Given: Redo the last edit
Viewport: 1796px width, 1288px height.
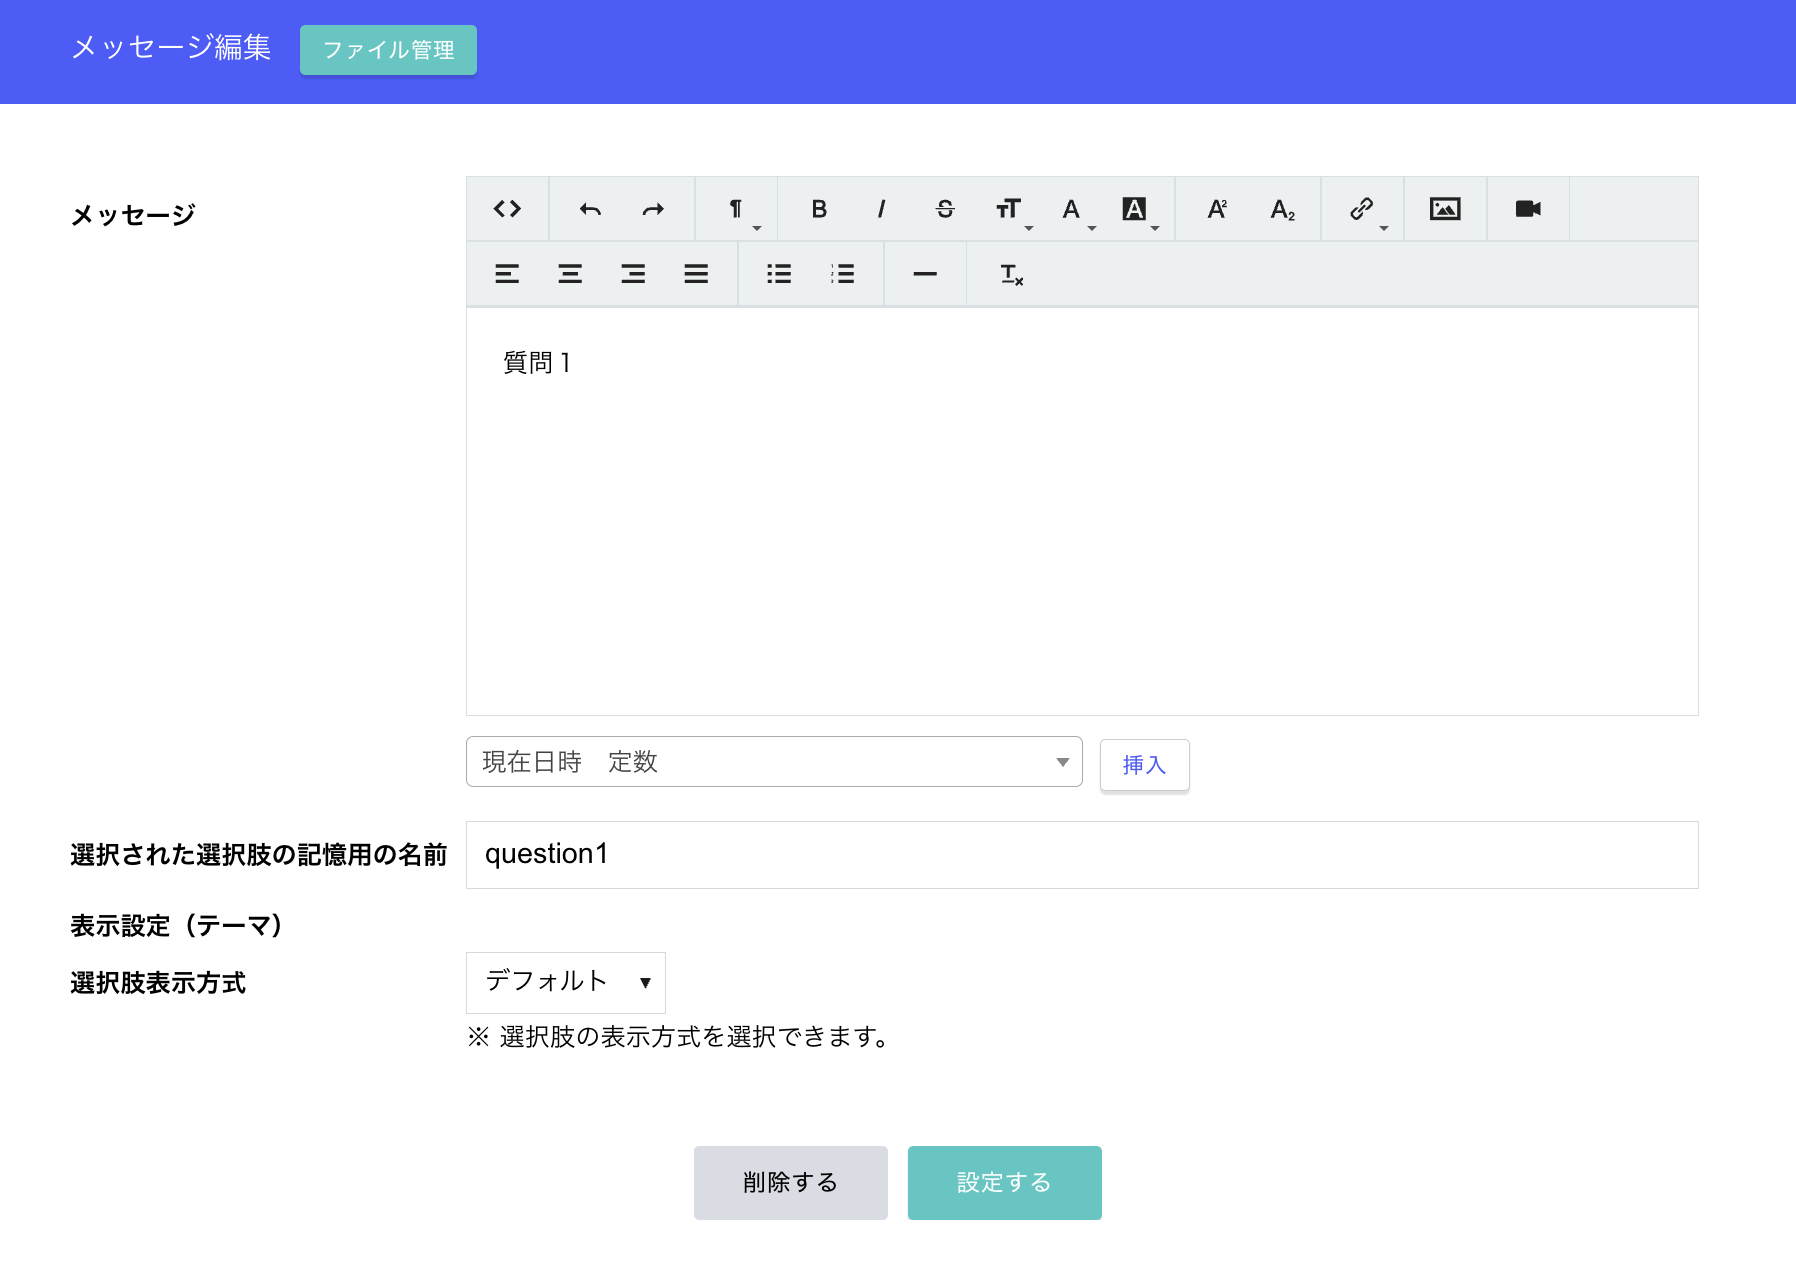Looking at the screenshot, I should point(653,209).
